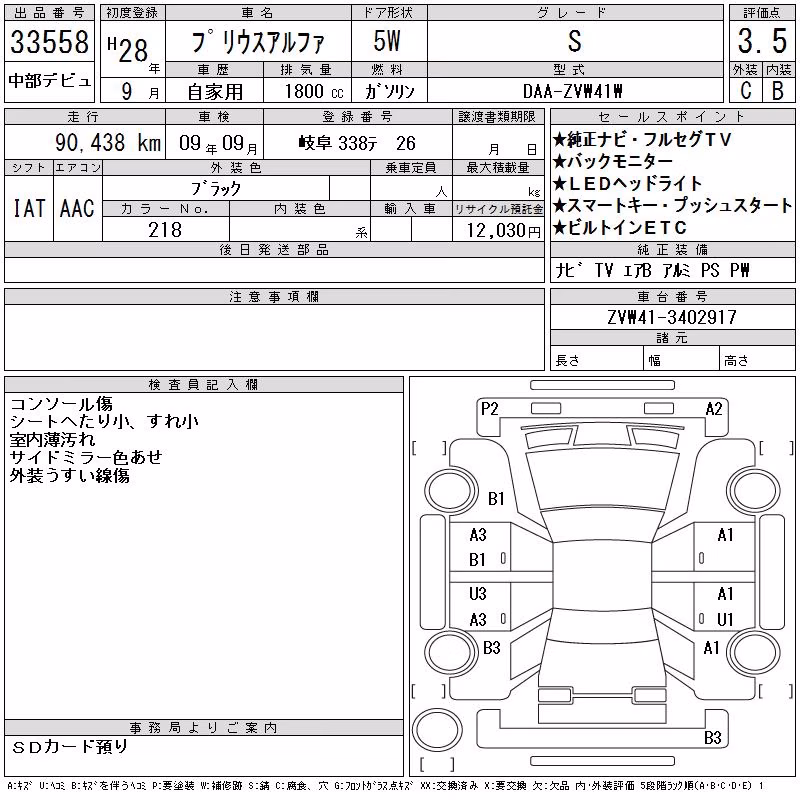Click model code DAA-ZVW41W

point(573,91)
